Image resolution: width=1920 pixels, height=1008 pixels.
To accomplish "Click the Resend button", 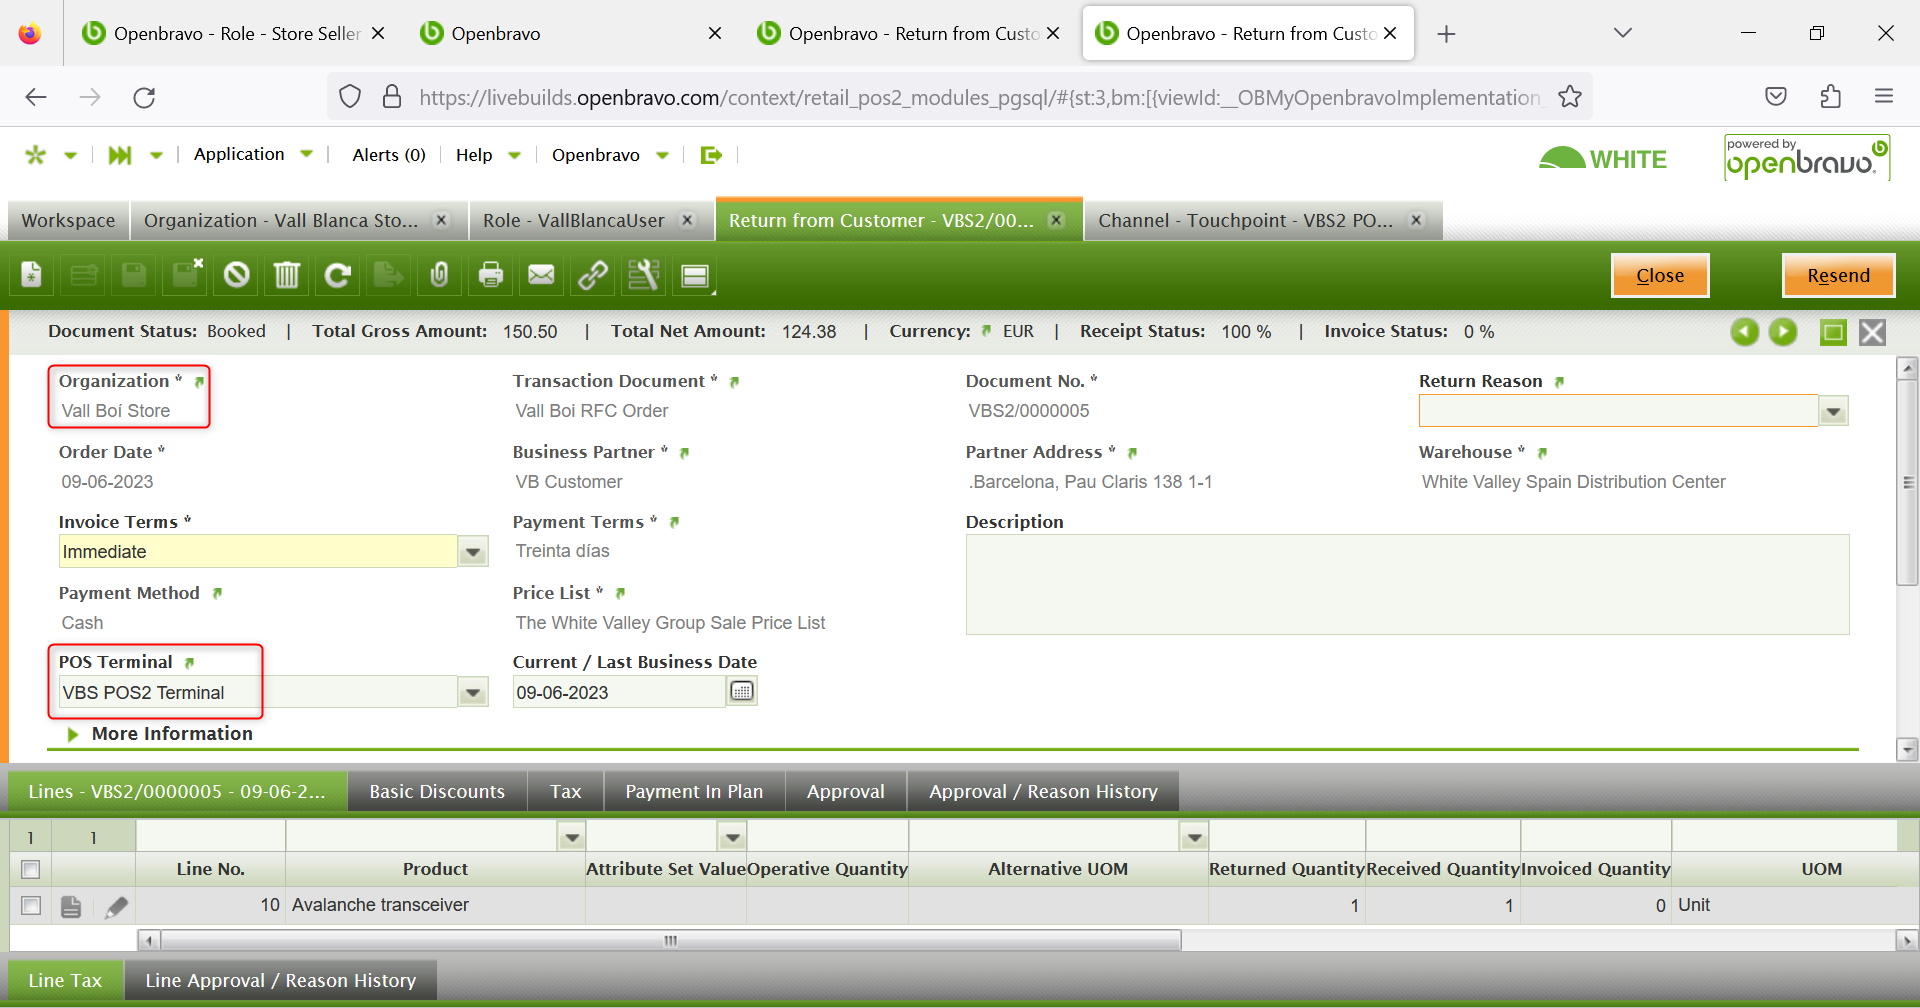I will pos(1838,276).
